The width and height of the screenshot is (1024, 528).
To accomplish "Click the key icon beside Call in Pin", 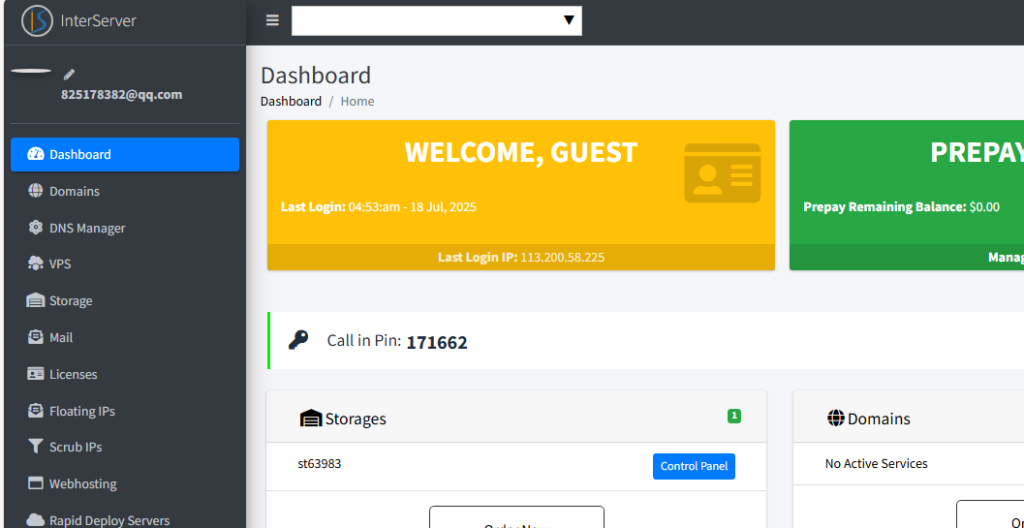I will click(298, 340).
